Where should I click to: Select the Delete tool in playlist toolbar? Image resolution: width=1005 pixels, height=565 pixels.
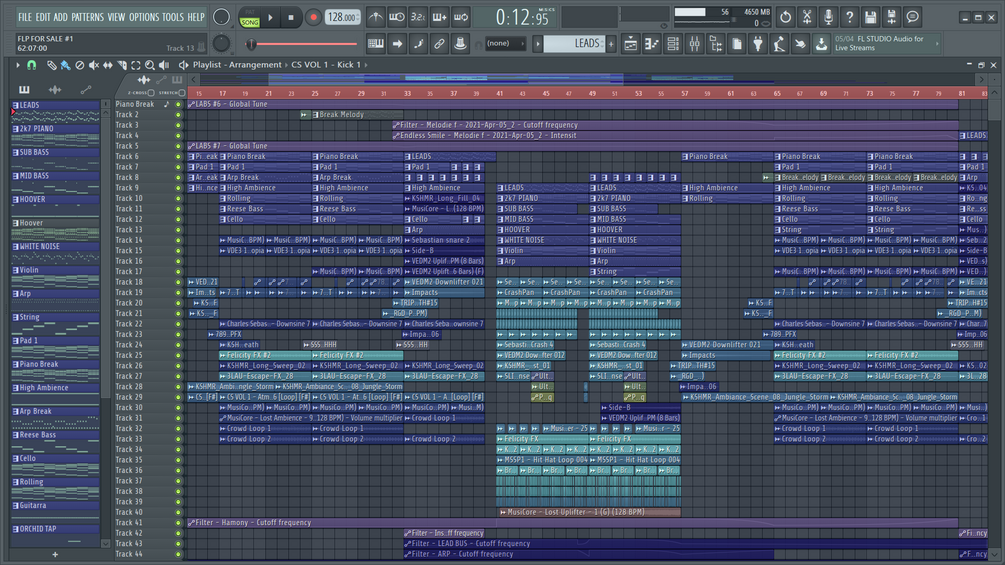(79, 65)
